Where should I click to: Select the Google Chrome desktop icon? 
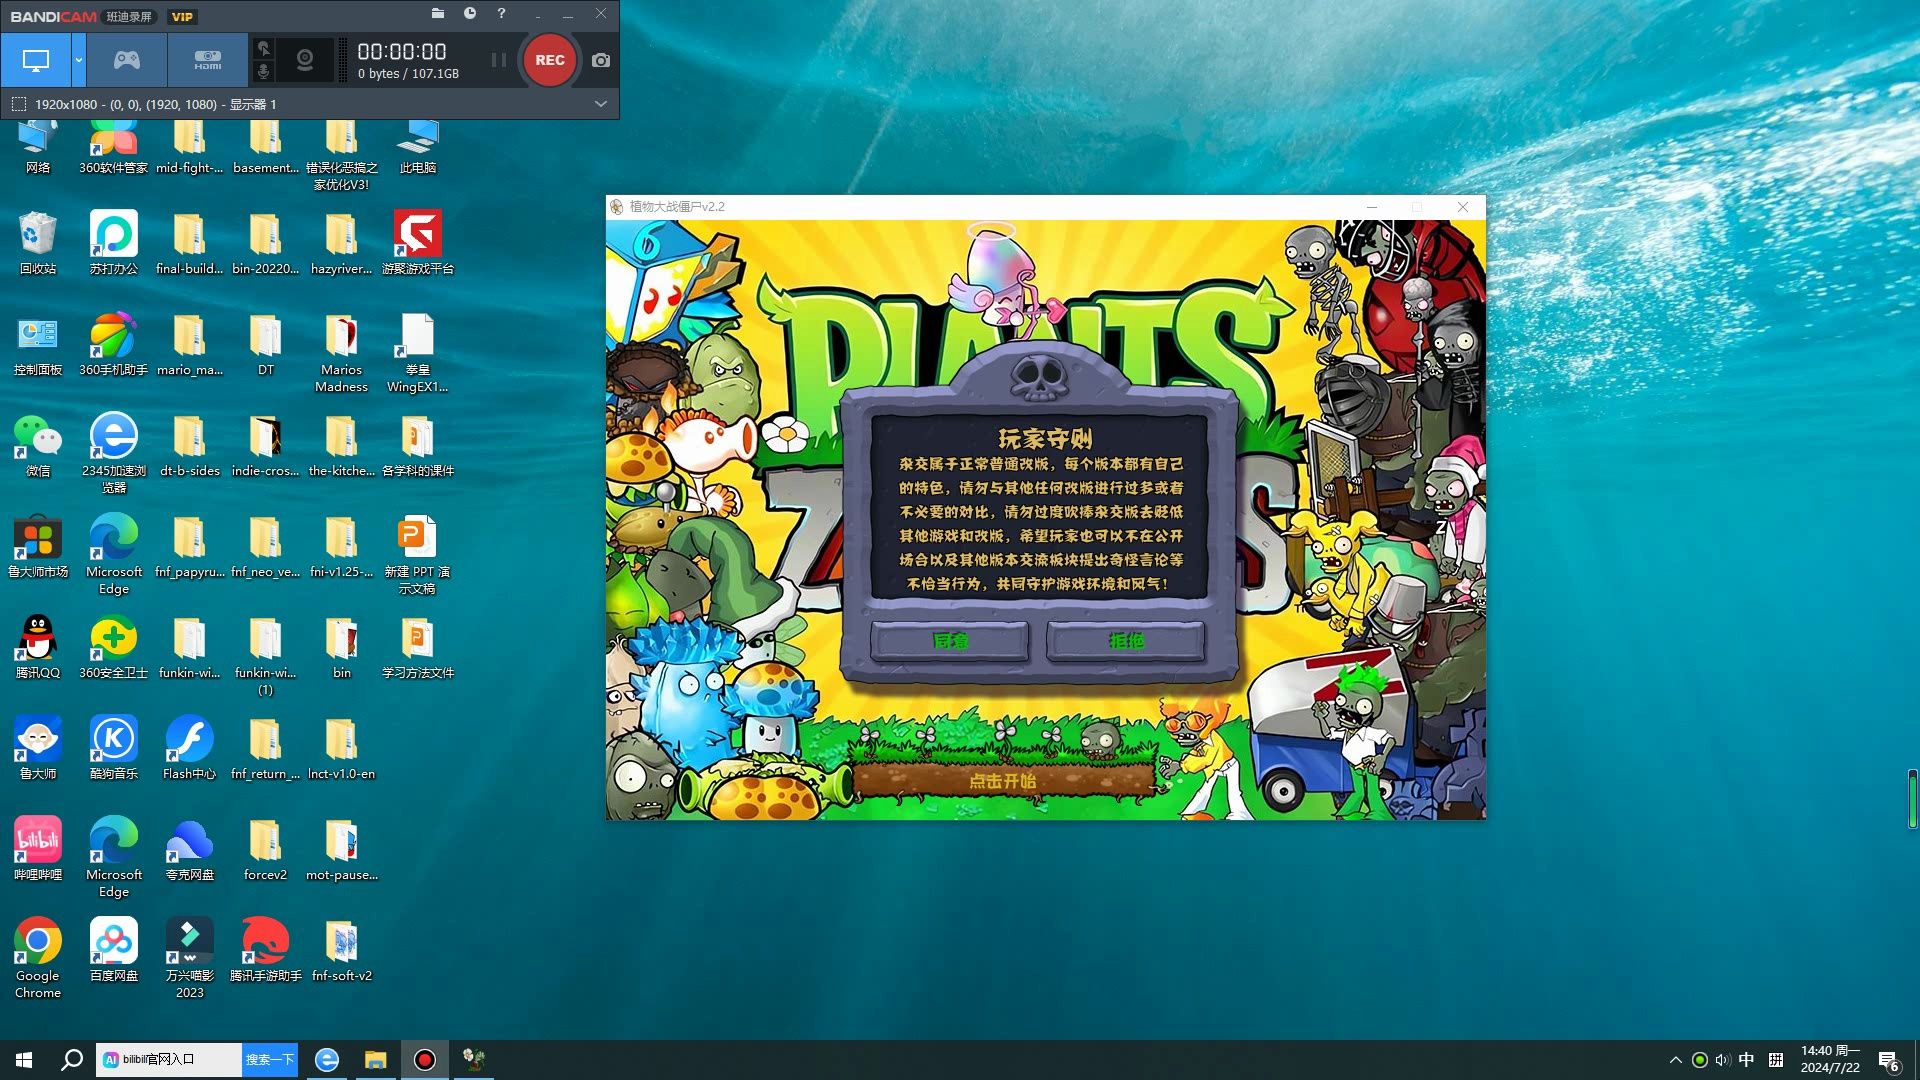[x=38, y=958]
